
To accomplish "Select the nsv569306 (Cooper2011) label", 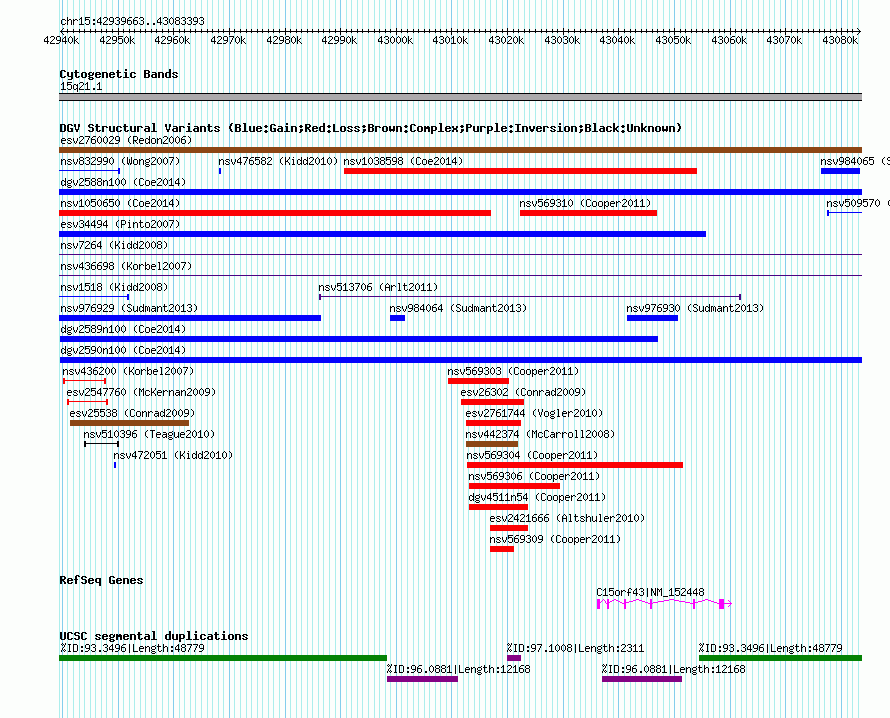I will (x=534, y=476).
